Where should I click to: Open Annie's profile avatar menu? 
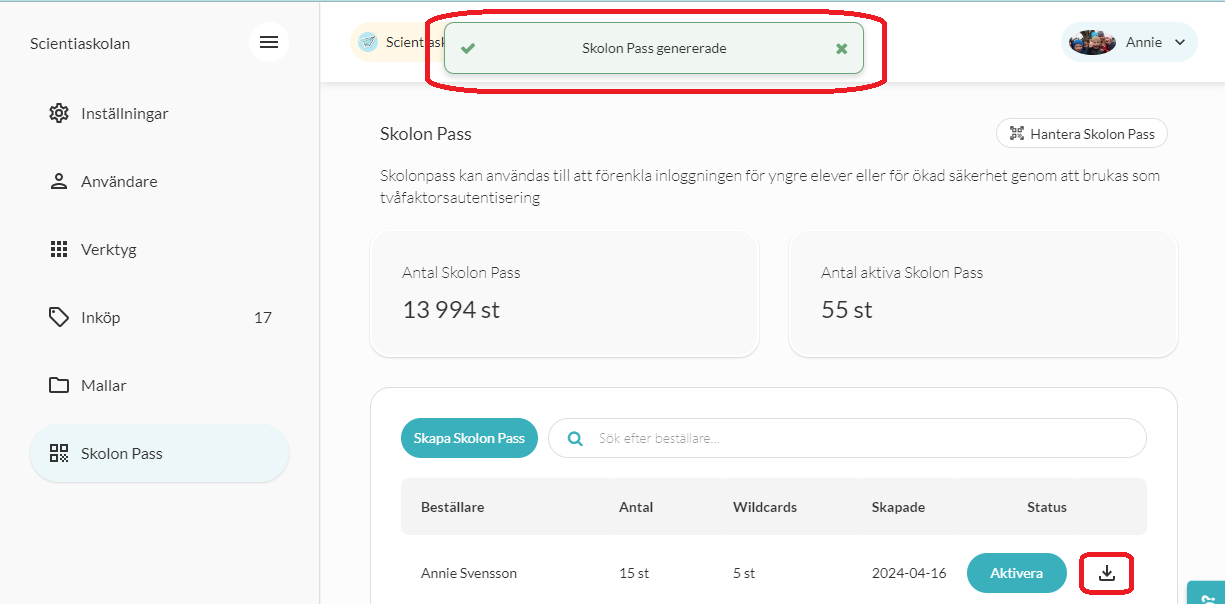coord(1092,42)
